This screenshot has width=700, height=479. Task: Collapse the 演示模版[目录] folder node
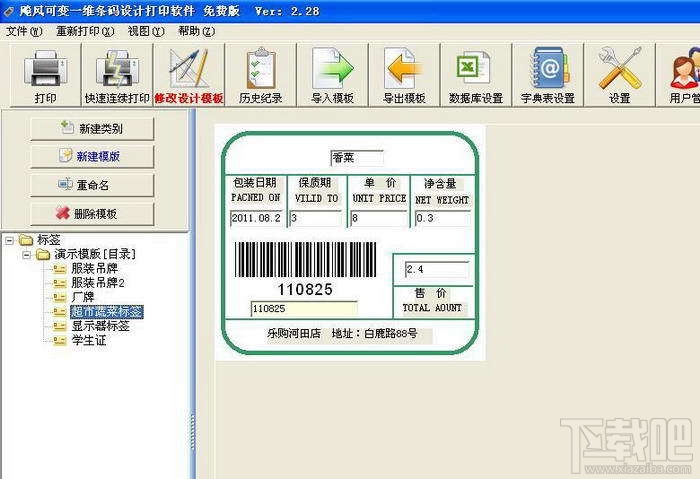(x=27, y=255)
